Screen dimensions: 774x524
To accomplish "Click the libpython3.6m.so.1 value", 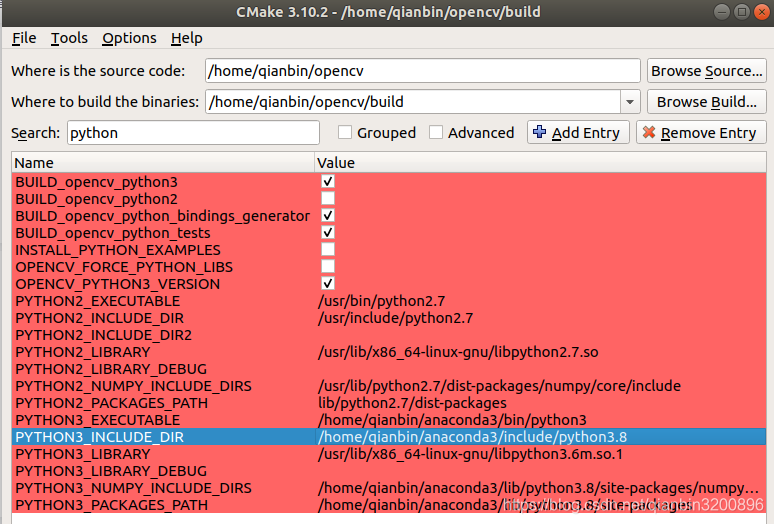I will point(470,454).
